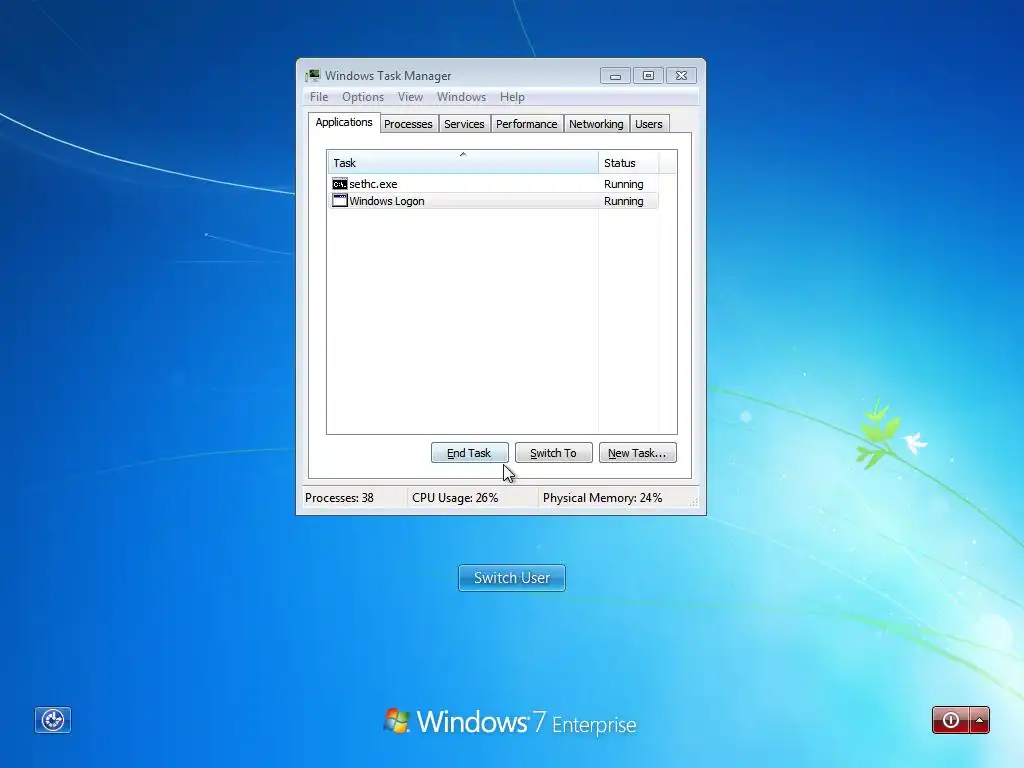Open the Windows menu
The width and height of the screenshot is (1024, 768).
pyautogui.click(x=461, y=97)
